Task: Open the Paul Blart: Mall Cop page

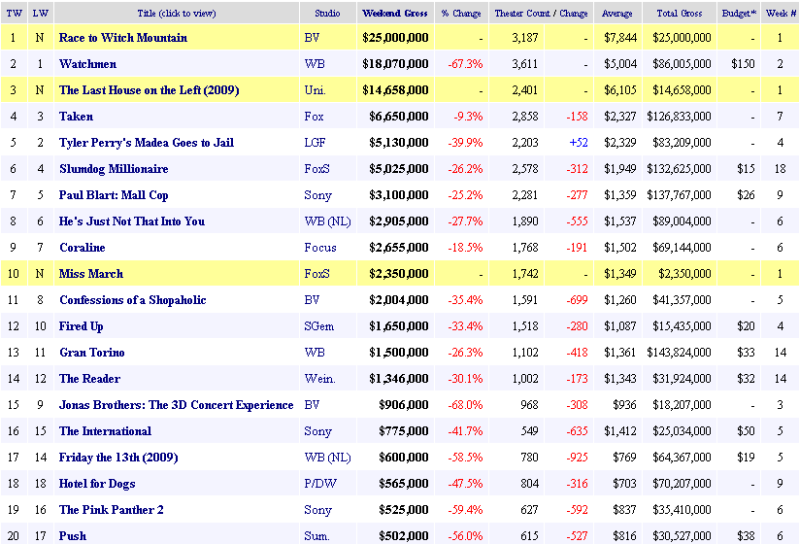Action: tap(113, 195)
